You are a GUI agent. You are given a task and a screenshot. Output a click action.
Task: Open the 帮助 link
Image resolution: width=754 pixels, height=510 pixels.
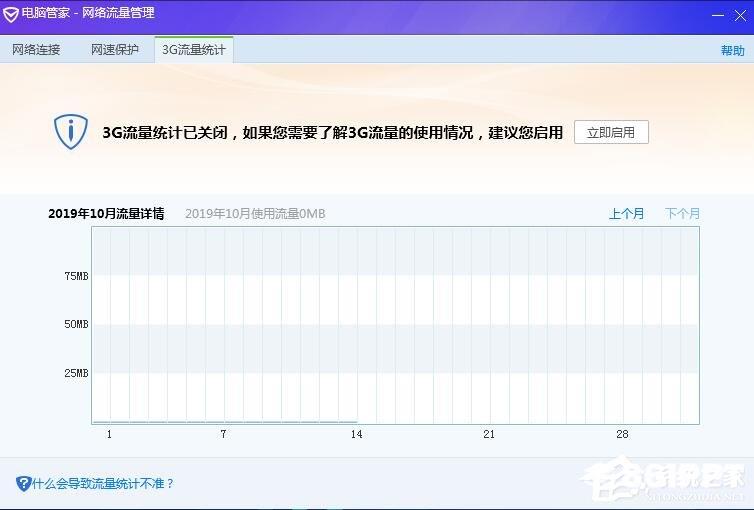tap(732, 50)
